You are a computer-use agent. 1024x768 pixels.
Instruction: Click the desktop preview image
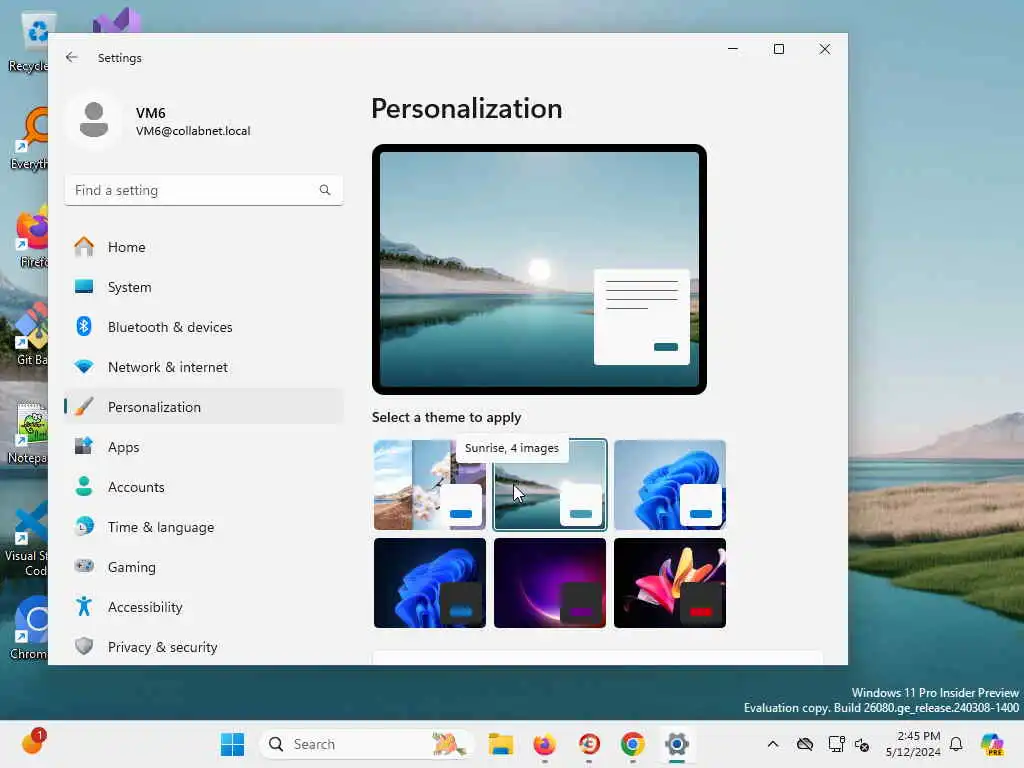[x=539, y=269]
